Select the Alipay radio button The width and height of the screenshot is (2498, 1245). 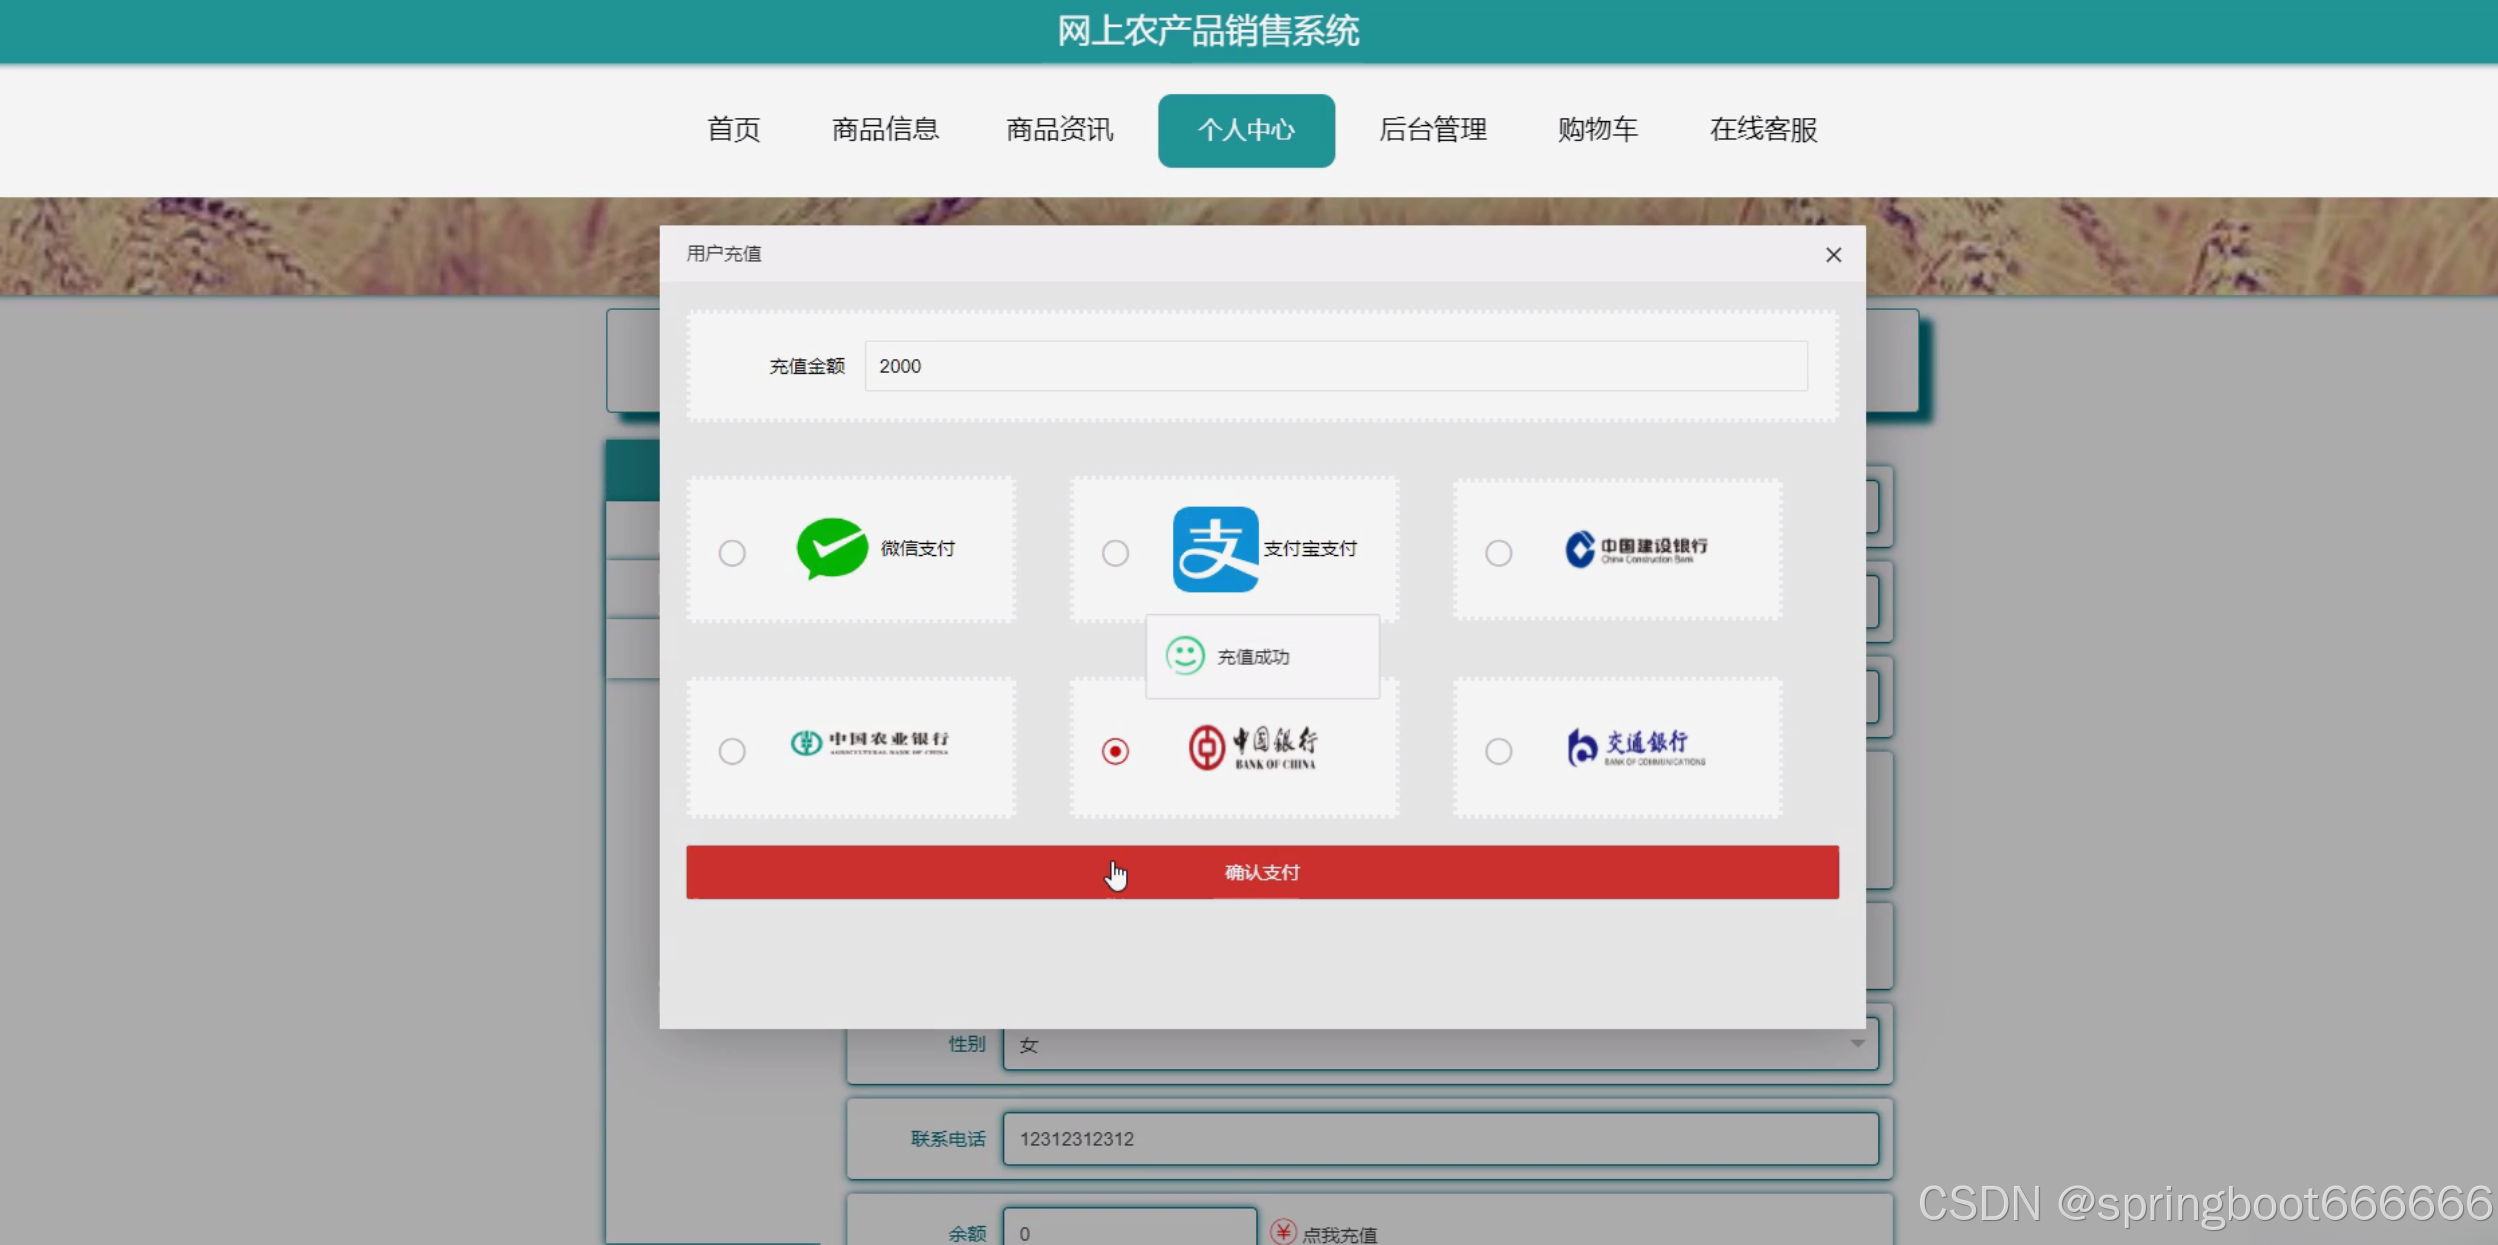coord(1115,553)
